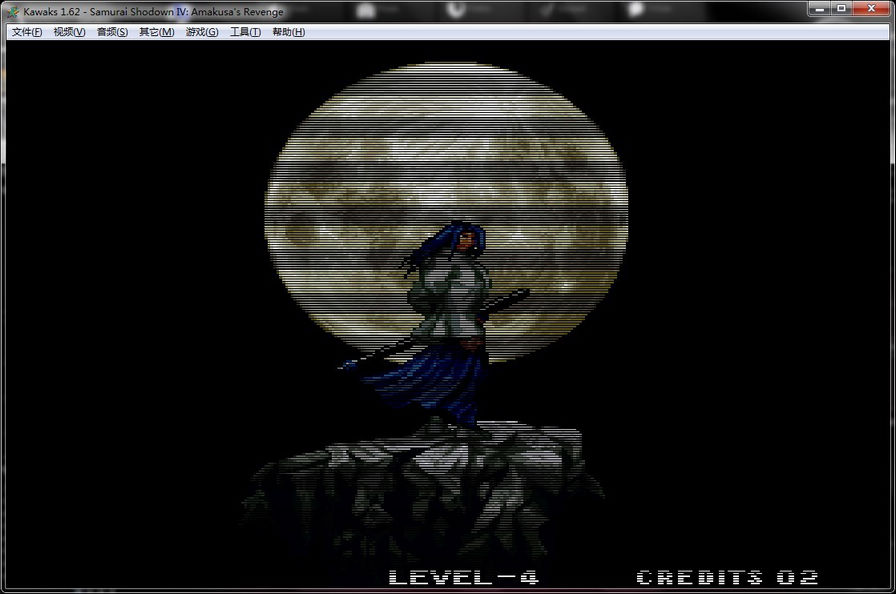This screenshot has height=594, width=896.
Task: Open the 游戏(G) menu
Action: pyautogui.click(x=202, y=32)
